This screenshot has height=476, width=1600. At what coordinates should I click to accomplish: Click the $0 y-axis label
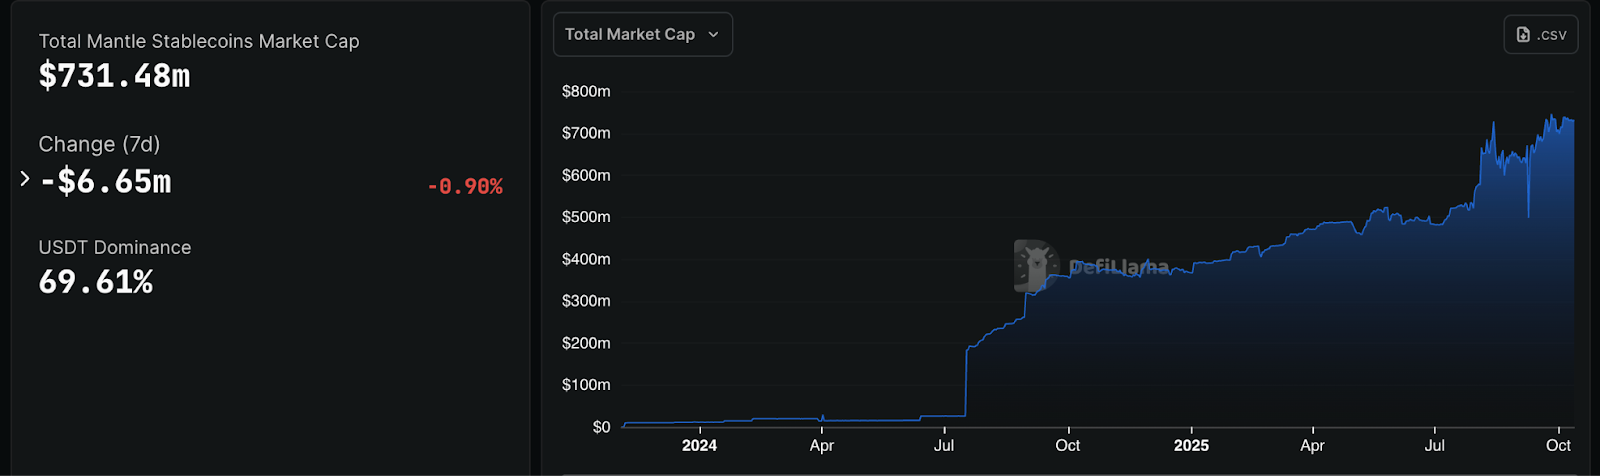tap(601, 427)
